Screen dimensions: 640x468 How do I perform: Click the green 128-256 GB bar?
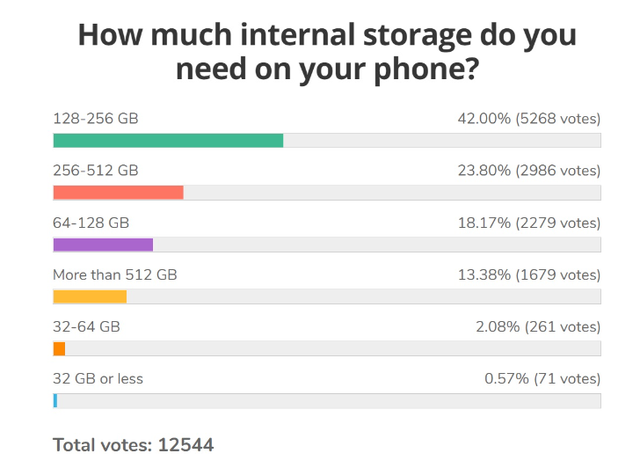tap(168, 140)
